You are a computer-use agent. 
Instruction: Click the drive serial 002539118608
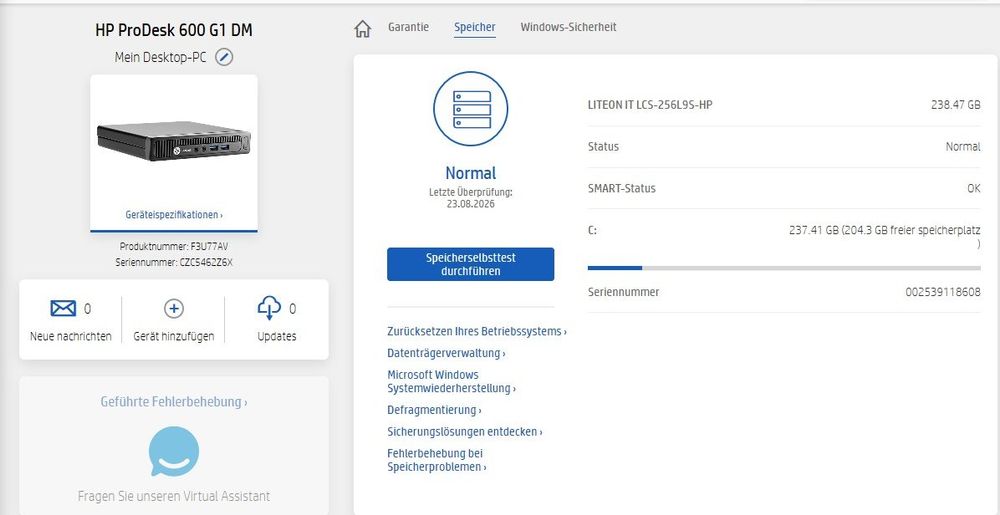[x=943, y=292]
